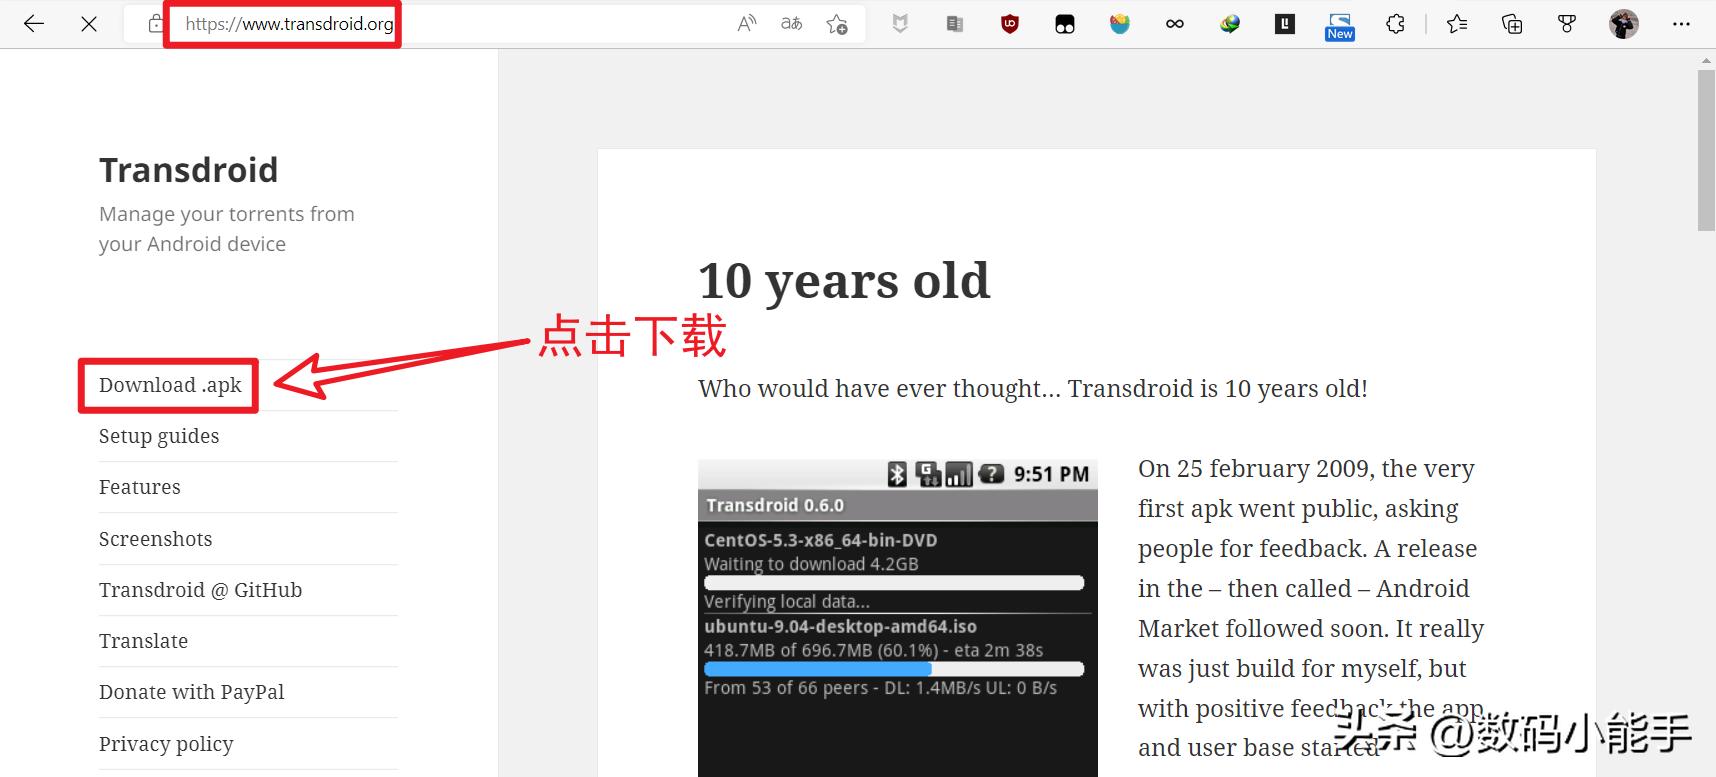The height and width of the screenshot is (777, 1716).
Task: View site info via lock icon
Action: [x=154, y=24]
